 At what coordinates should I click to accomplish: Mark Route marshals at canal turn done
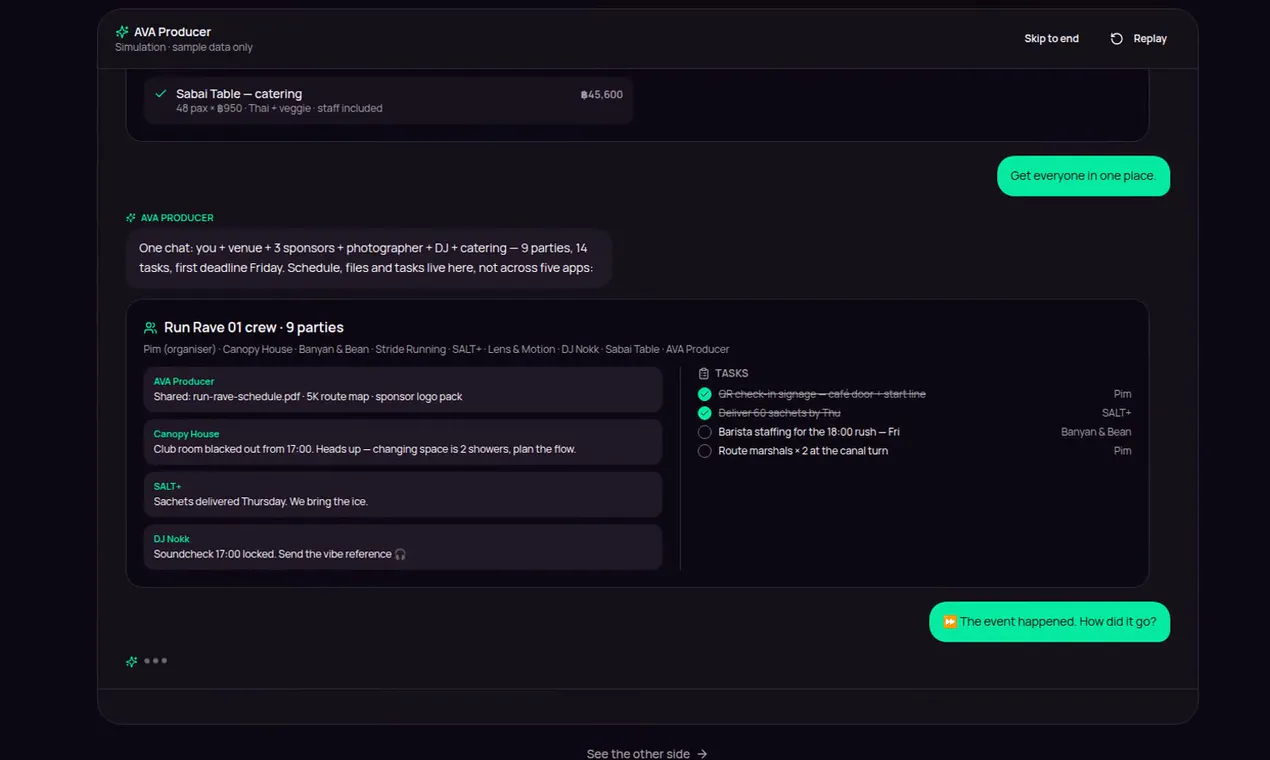(x=705, y=451)
